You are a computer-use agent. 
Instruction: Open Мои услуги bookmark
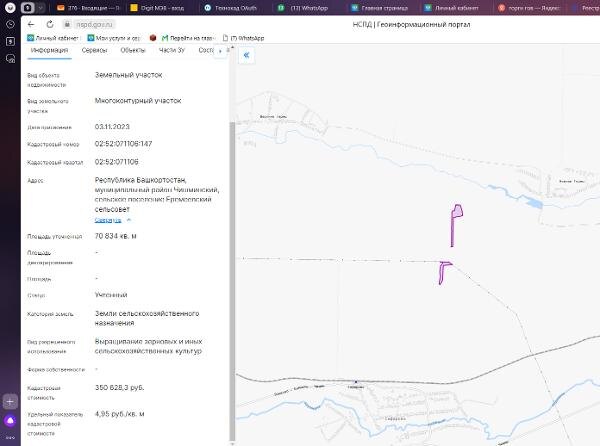(114, 38)
